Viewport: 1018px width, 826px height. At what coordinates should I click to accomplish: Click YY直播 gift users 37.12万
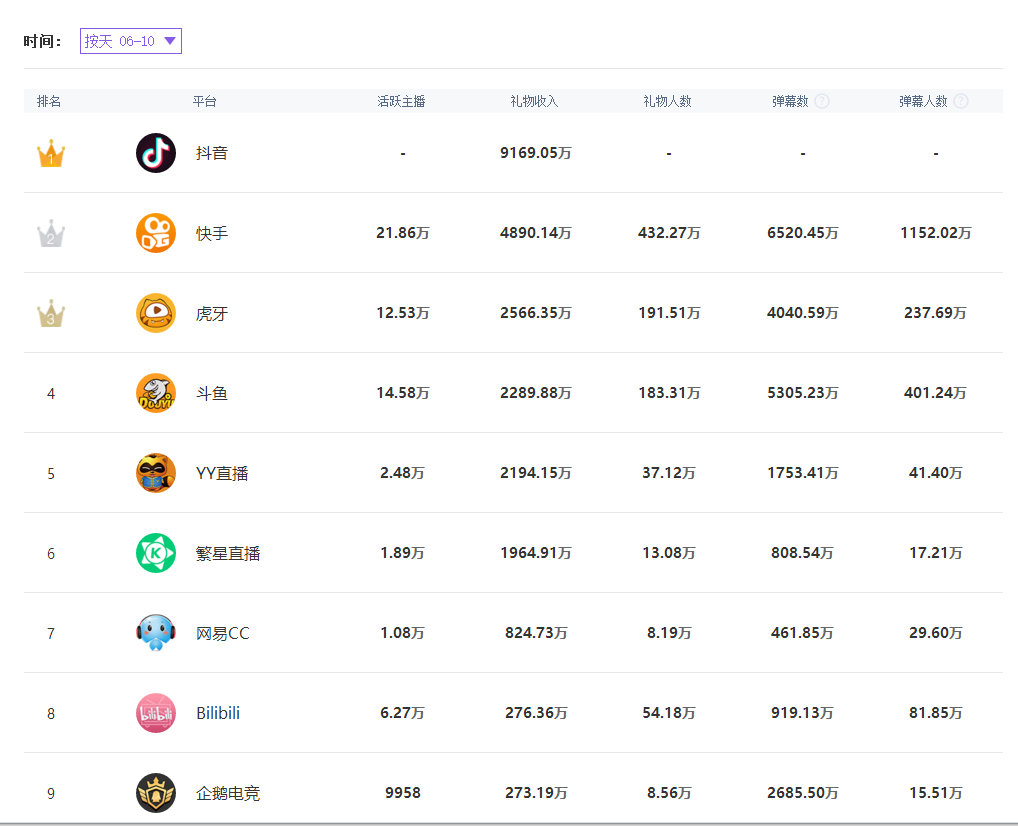(669, 472)
